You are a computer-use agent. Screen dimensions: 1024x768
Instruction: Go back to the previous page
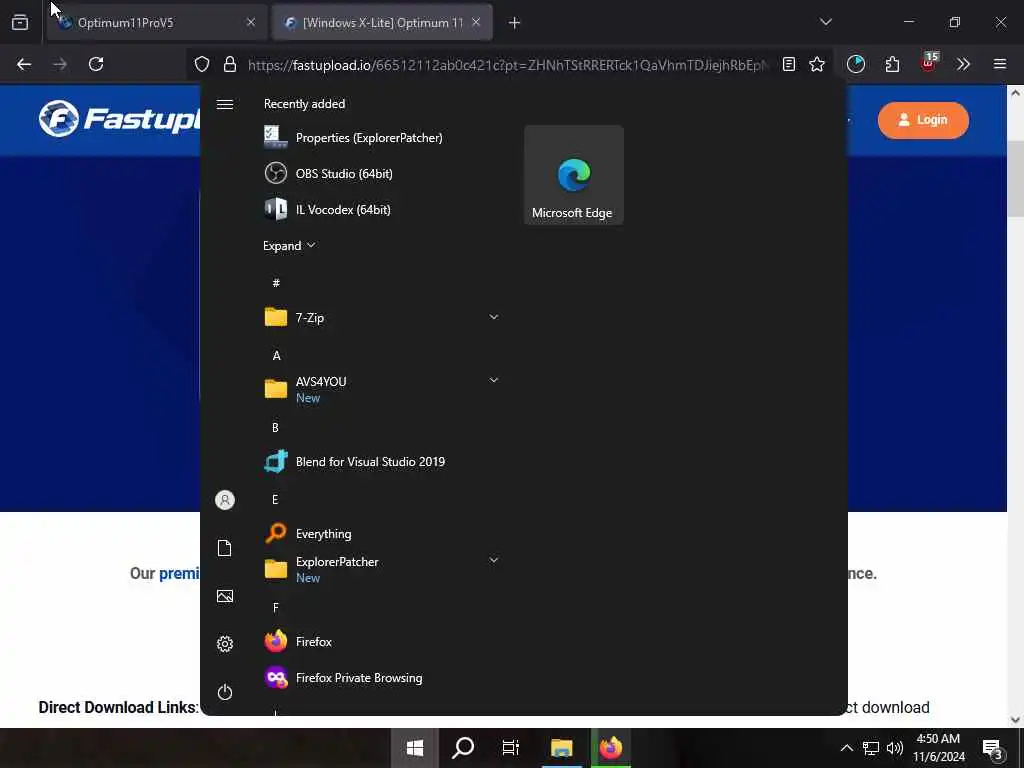coord(24,64)
